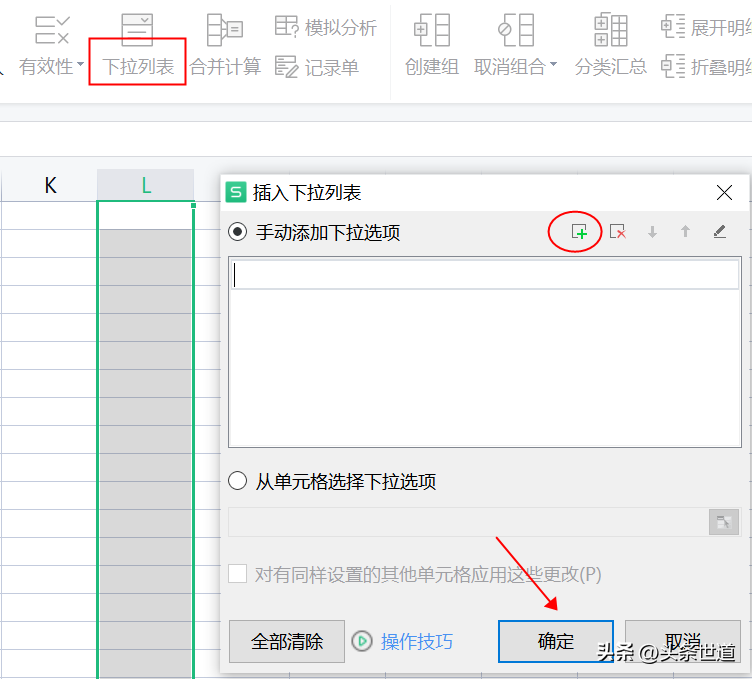
Task: Click the range selector icon
Action: click(723, 522)
